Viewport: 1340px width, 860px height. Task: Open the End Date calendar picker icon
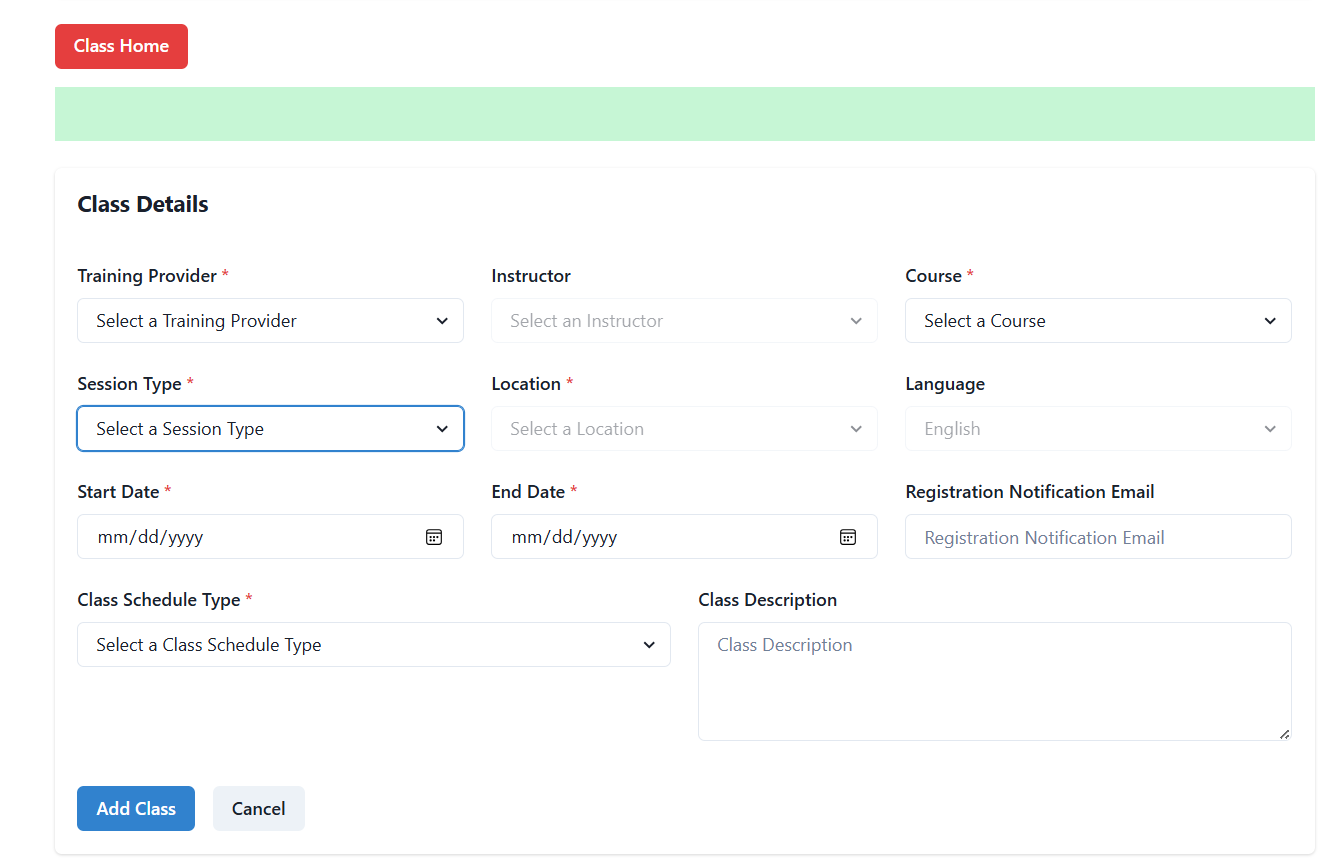pyautogui.click(x=848, y=537)
